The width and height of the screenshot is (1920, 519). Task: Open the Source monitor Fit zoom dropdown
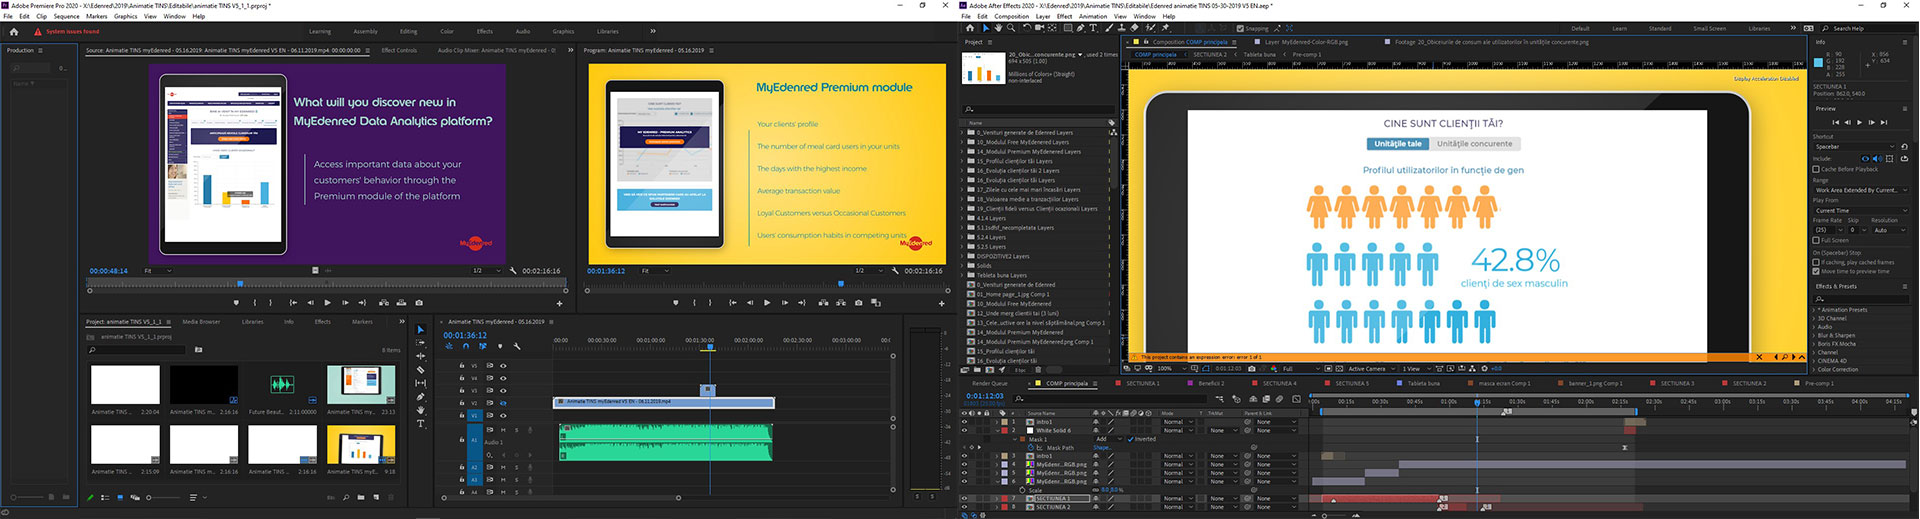tap(157, 271)
